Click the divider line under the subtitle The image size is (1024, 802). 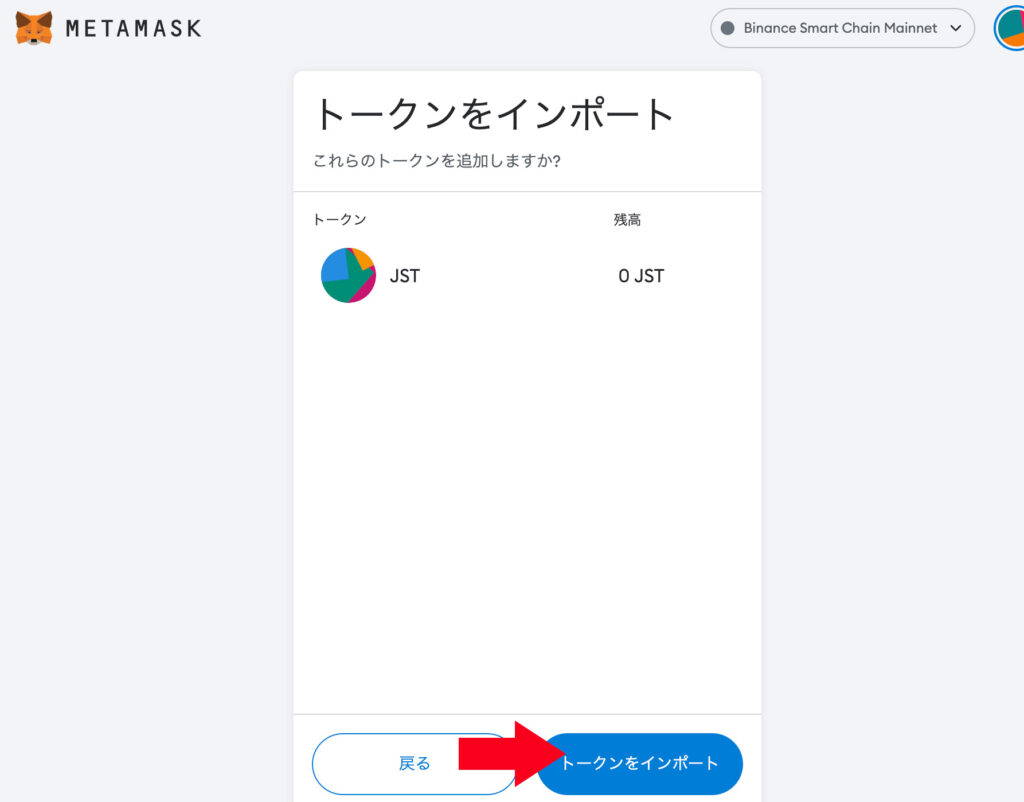tap(527, 191)
